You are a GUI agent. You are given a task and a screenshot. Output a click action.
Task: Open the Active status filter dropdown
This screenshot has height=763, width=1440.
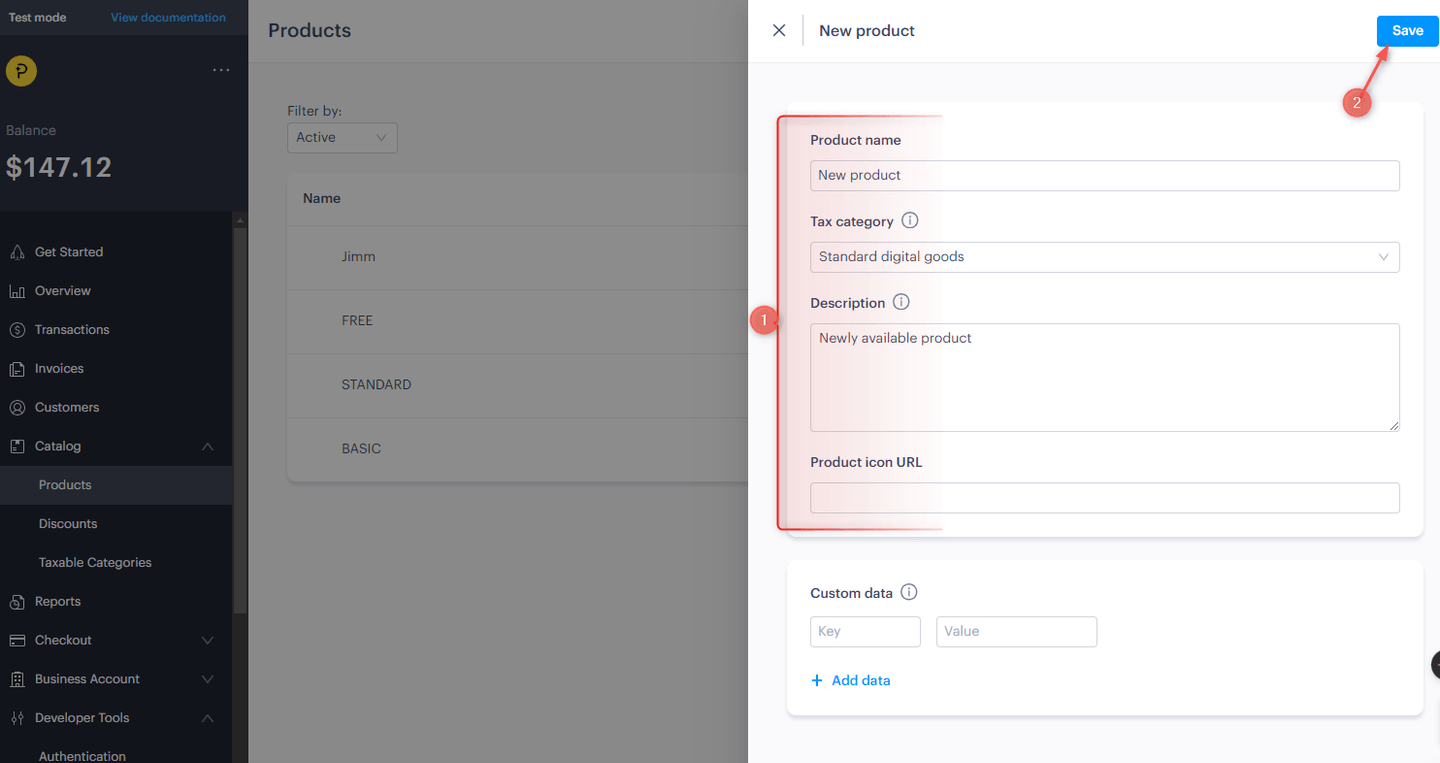[342, 137]
